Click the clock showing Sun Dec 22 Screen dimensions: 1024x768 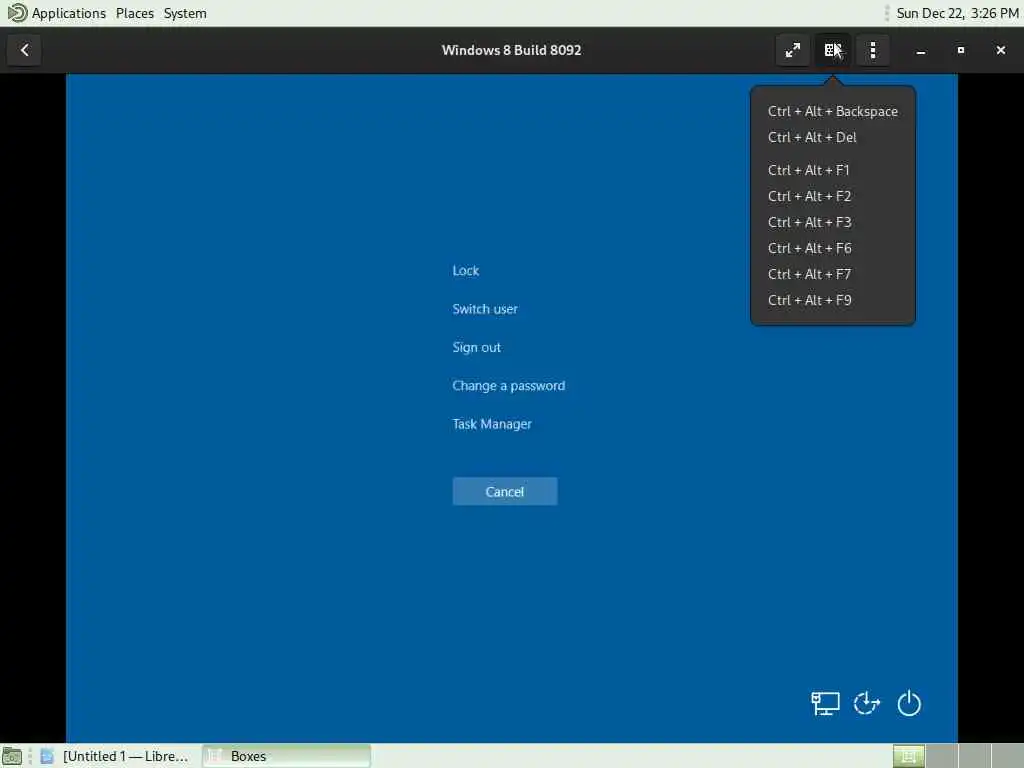click(x=957, y=13)
